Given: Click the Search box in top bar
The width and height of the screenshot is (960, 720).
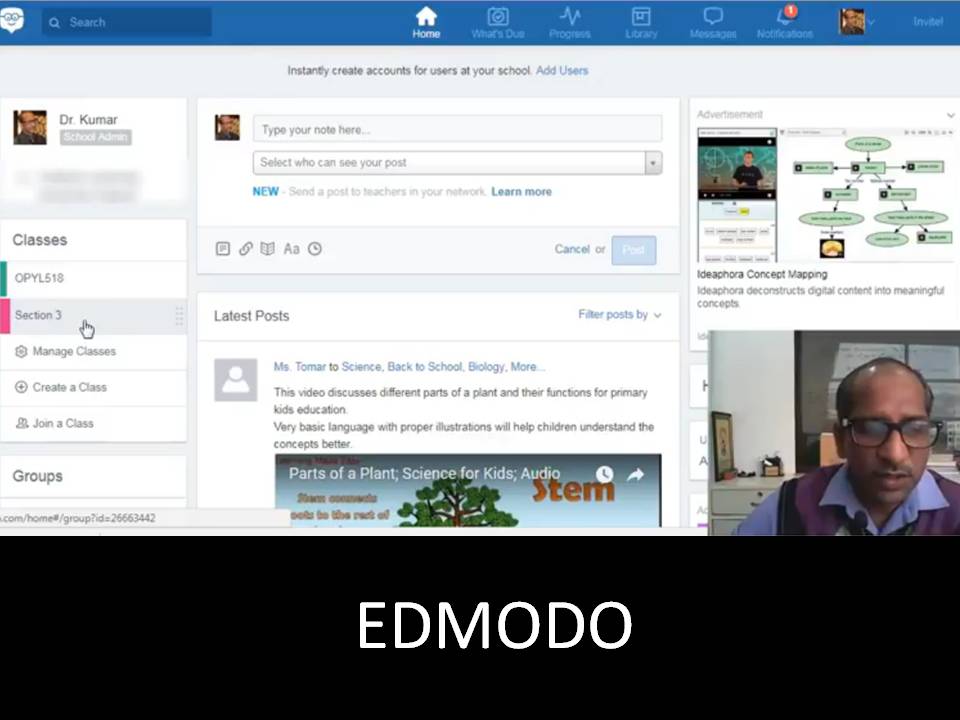Looking at the screenshot, I should pyautogui.click(x=127, y=23).
